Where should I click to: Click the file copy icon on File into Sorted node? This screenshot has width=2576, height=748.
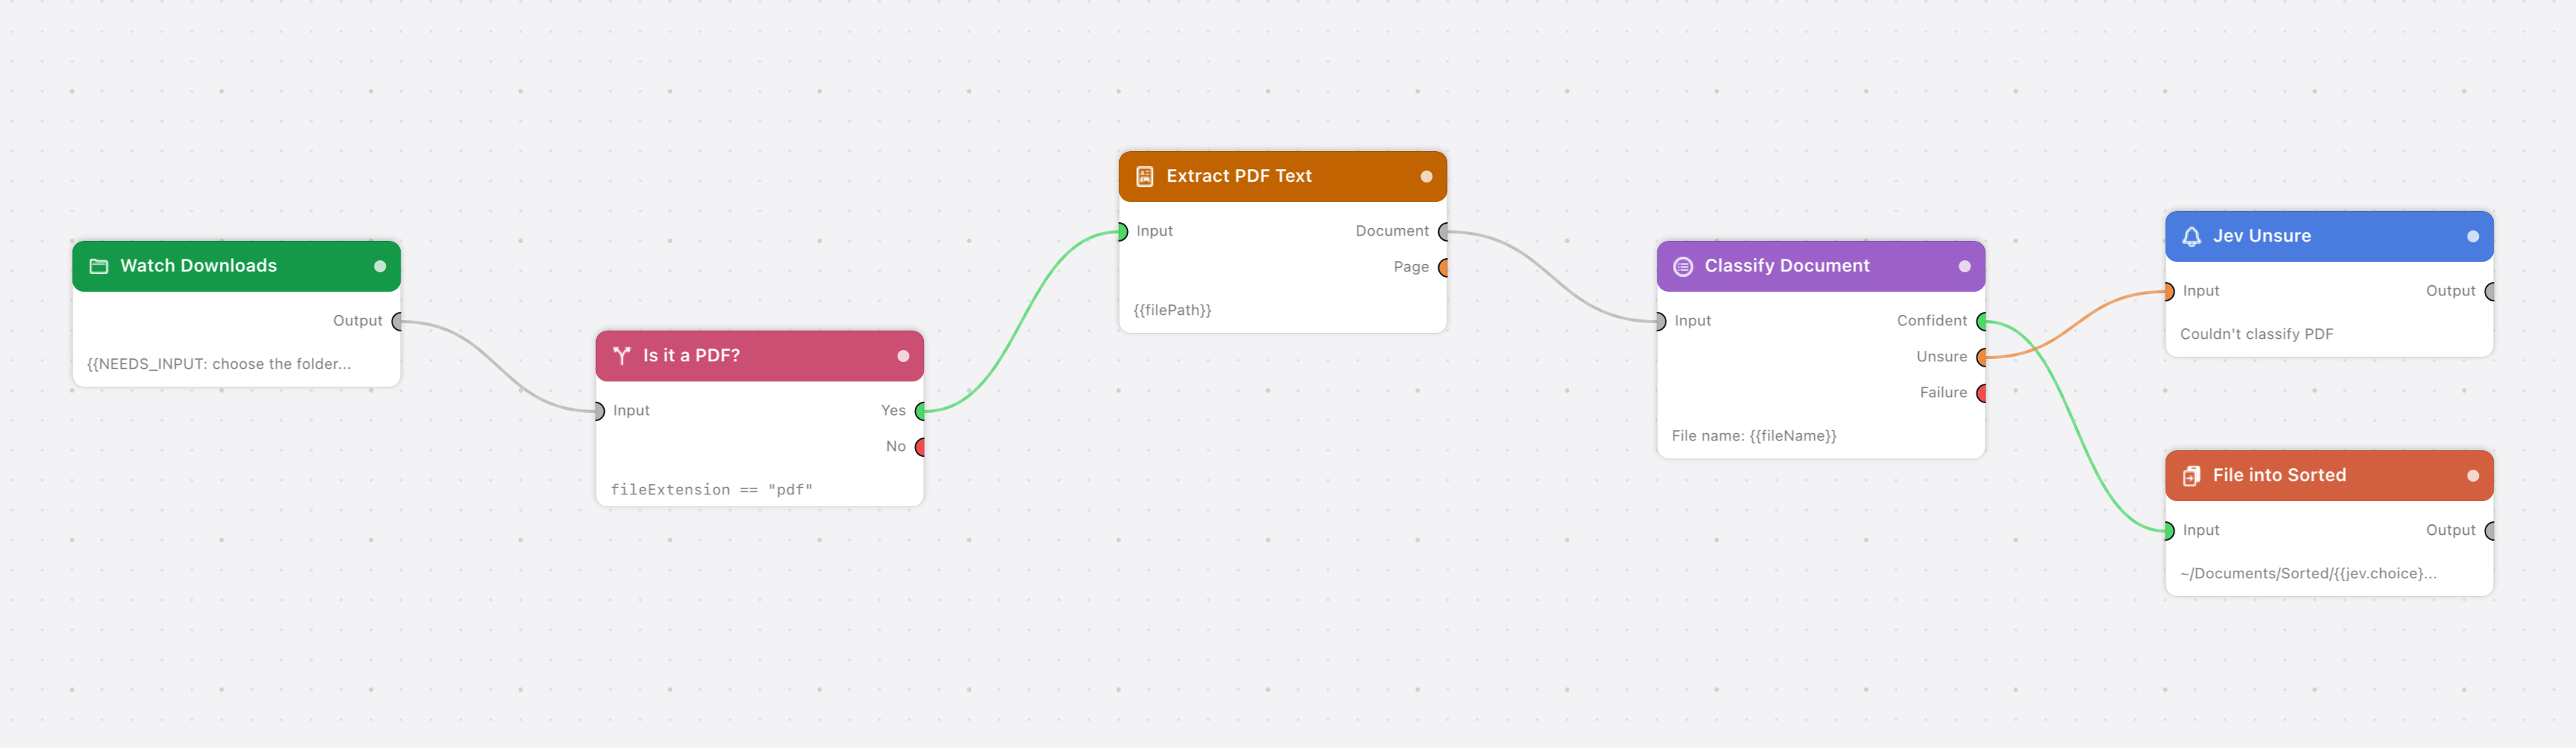[x=2191, y=476]
